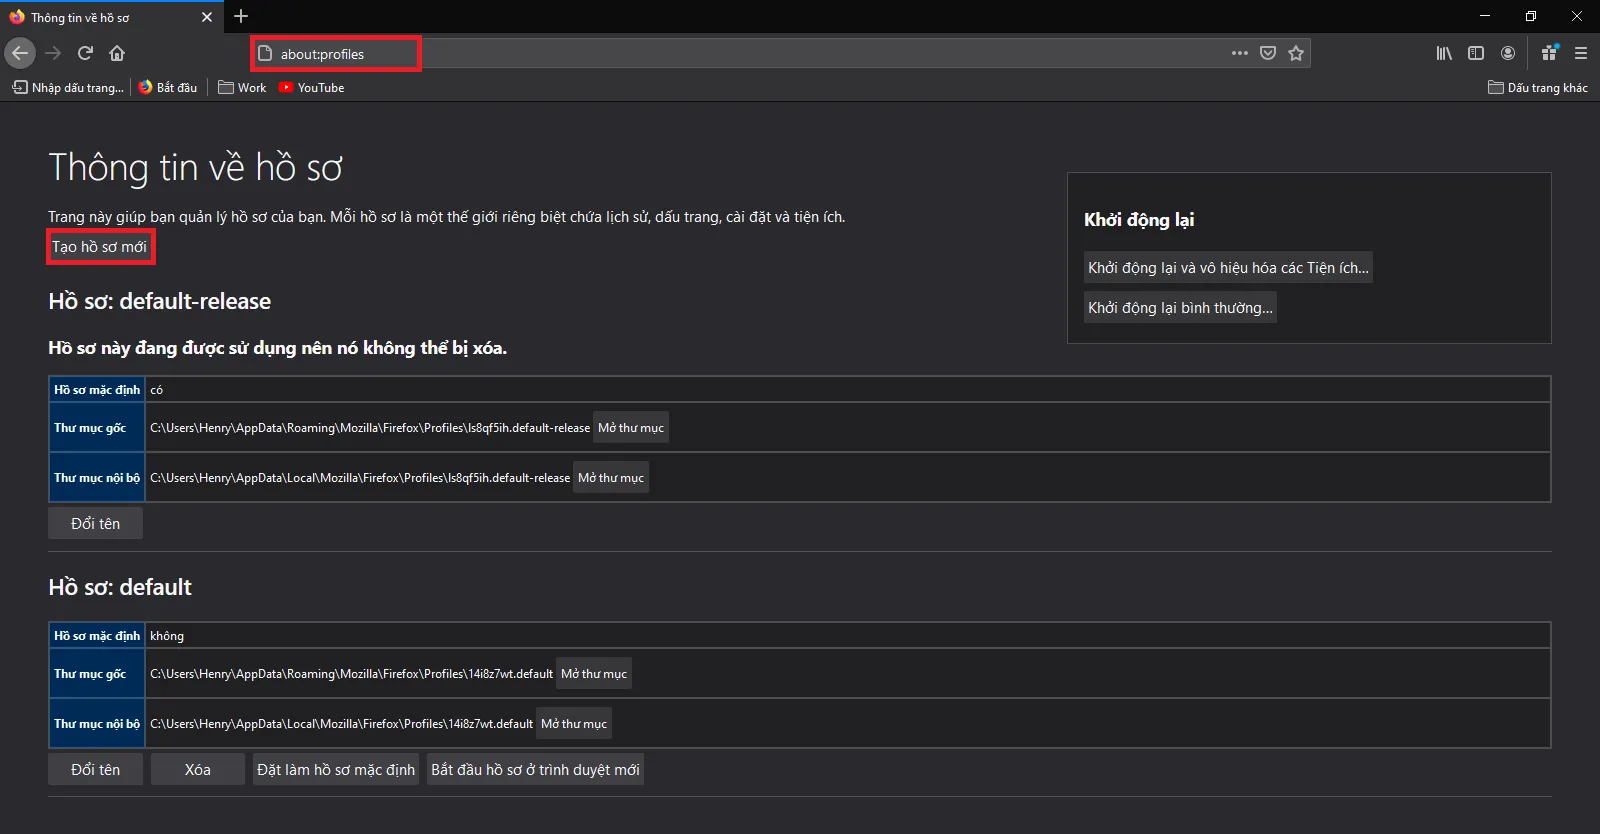Click Tạo hồ sơ mới button
1600x834 pixels.
[x=99, y=247]
